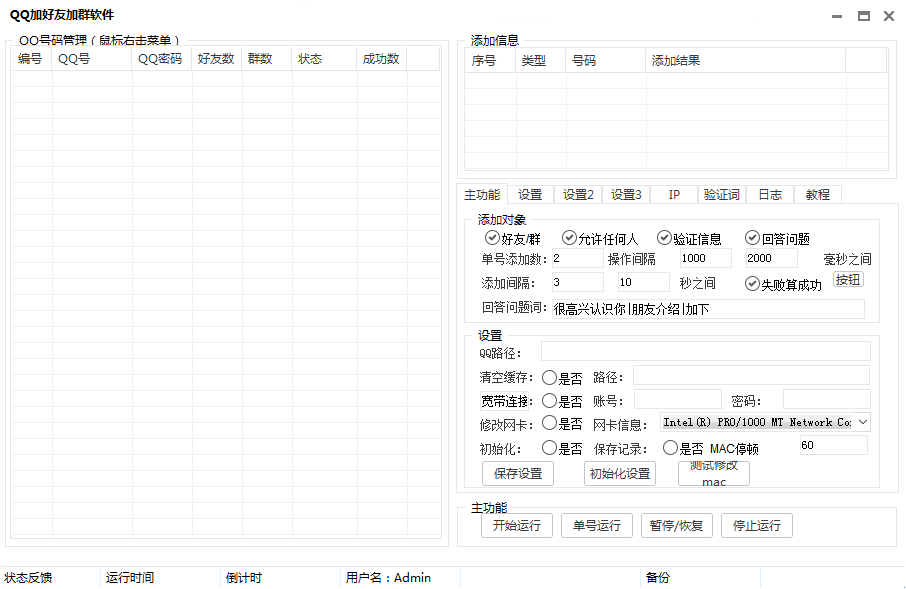This screenshot has width=906, height=589.
Task: Click the 测试修改mac button
Action: 714,474
